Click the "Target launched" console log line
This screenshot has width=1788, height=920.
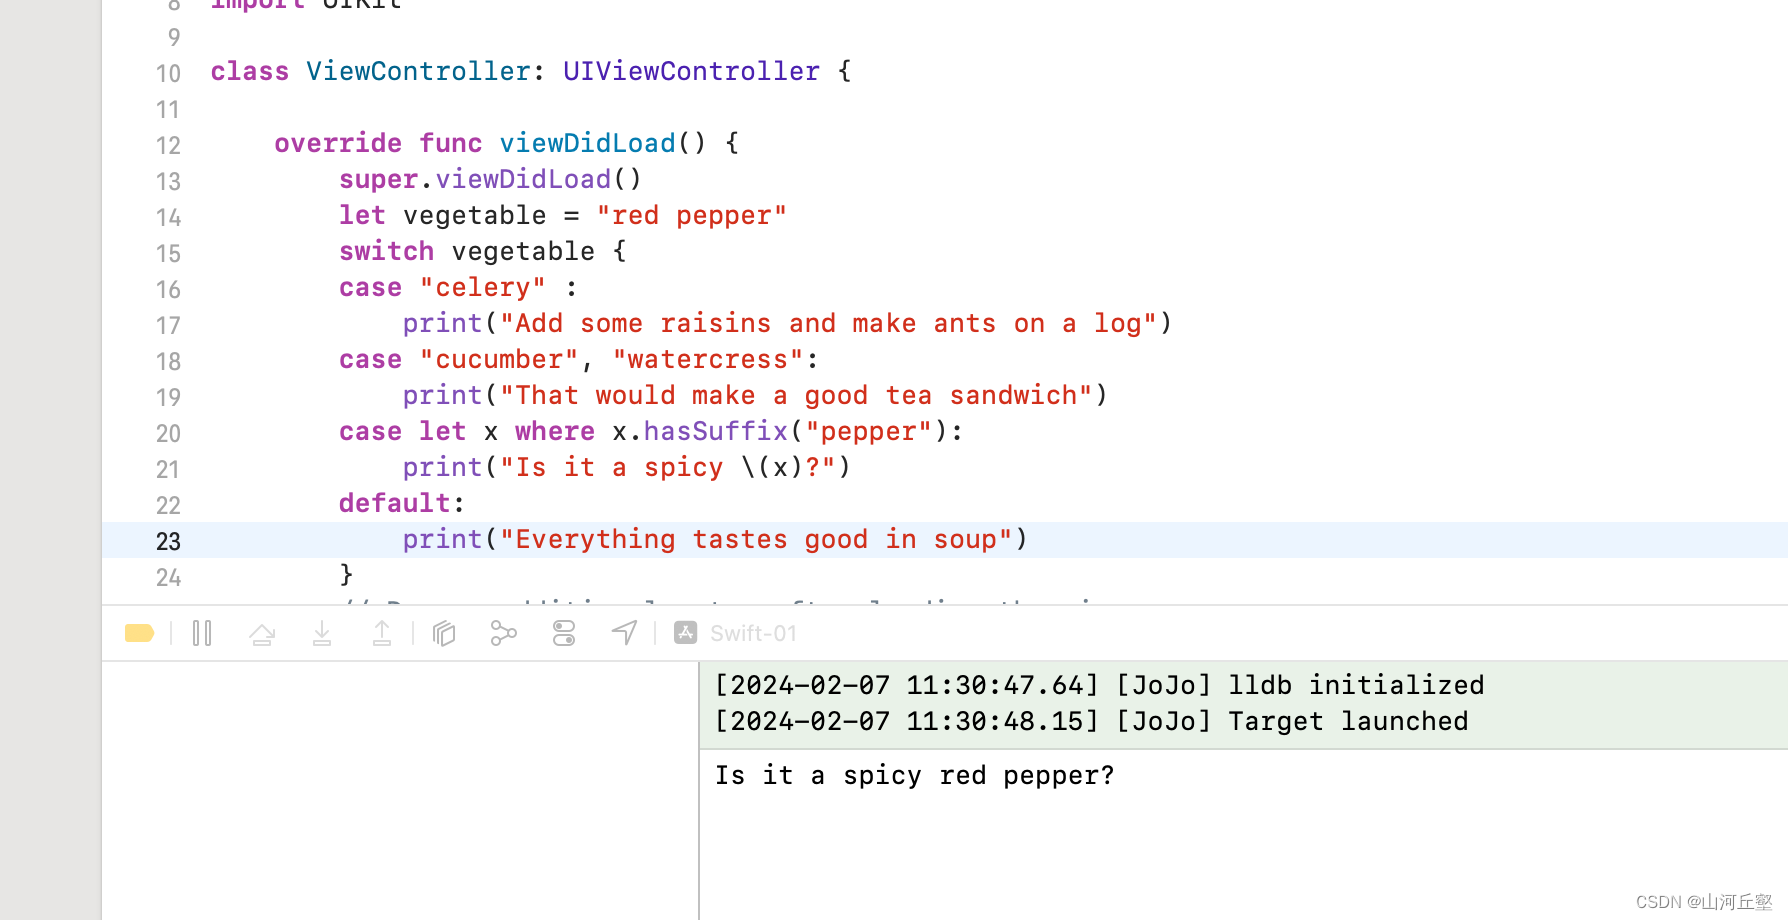pos(1092,721)
